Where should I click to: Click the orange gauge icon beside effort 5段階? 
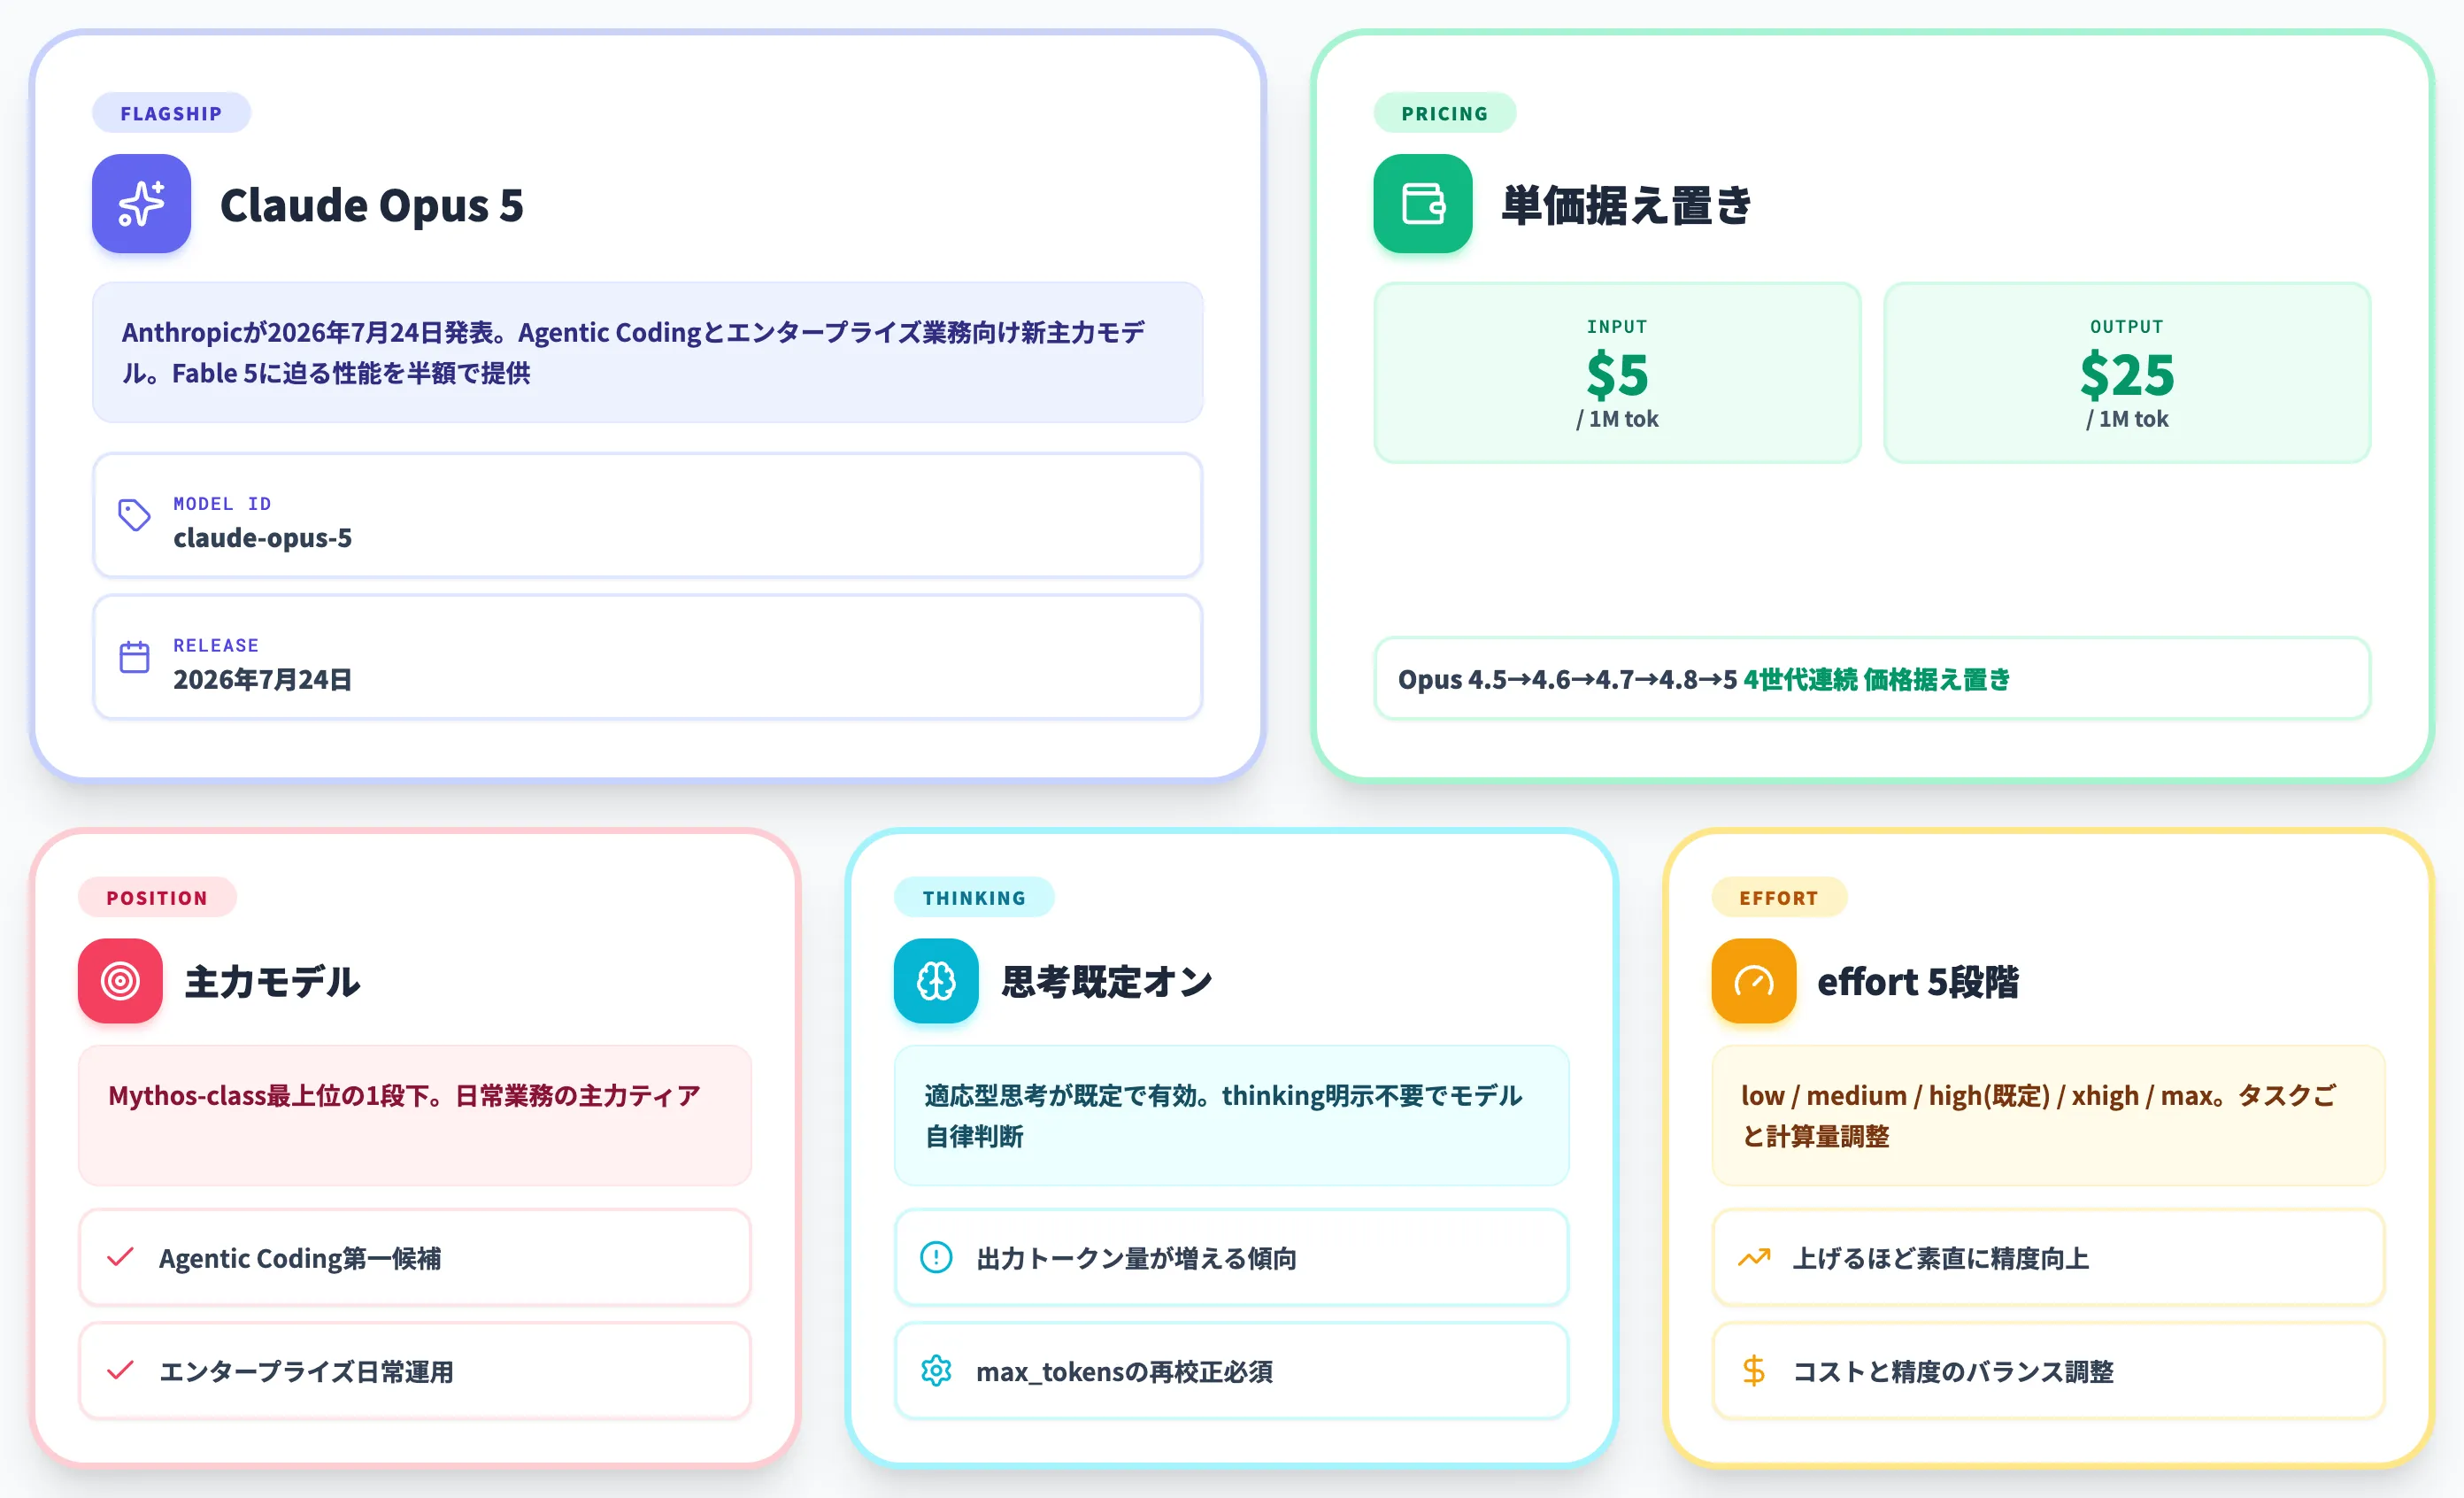point(1754,980)
